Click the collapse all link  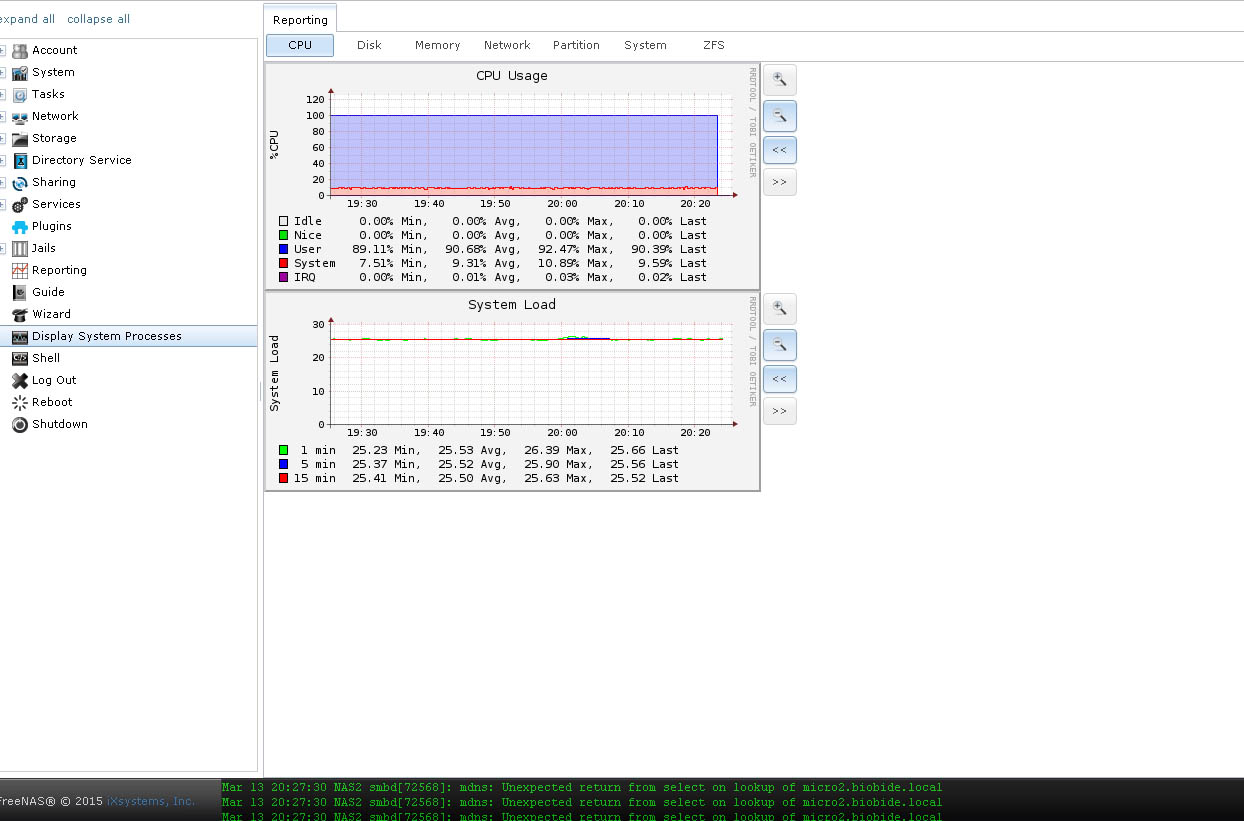[x=98, y=19]
